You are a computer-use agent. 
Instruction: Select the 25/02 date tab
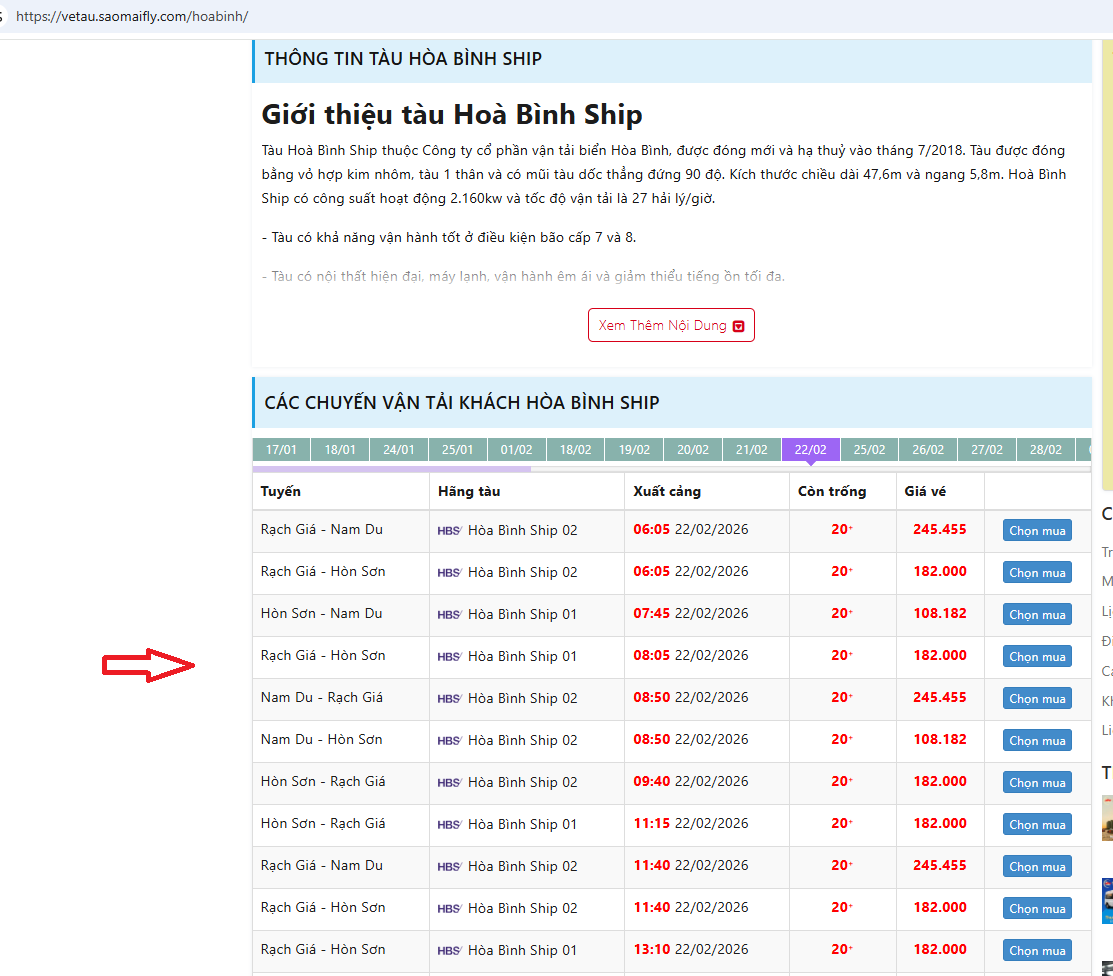[x=869, y=450]
